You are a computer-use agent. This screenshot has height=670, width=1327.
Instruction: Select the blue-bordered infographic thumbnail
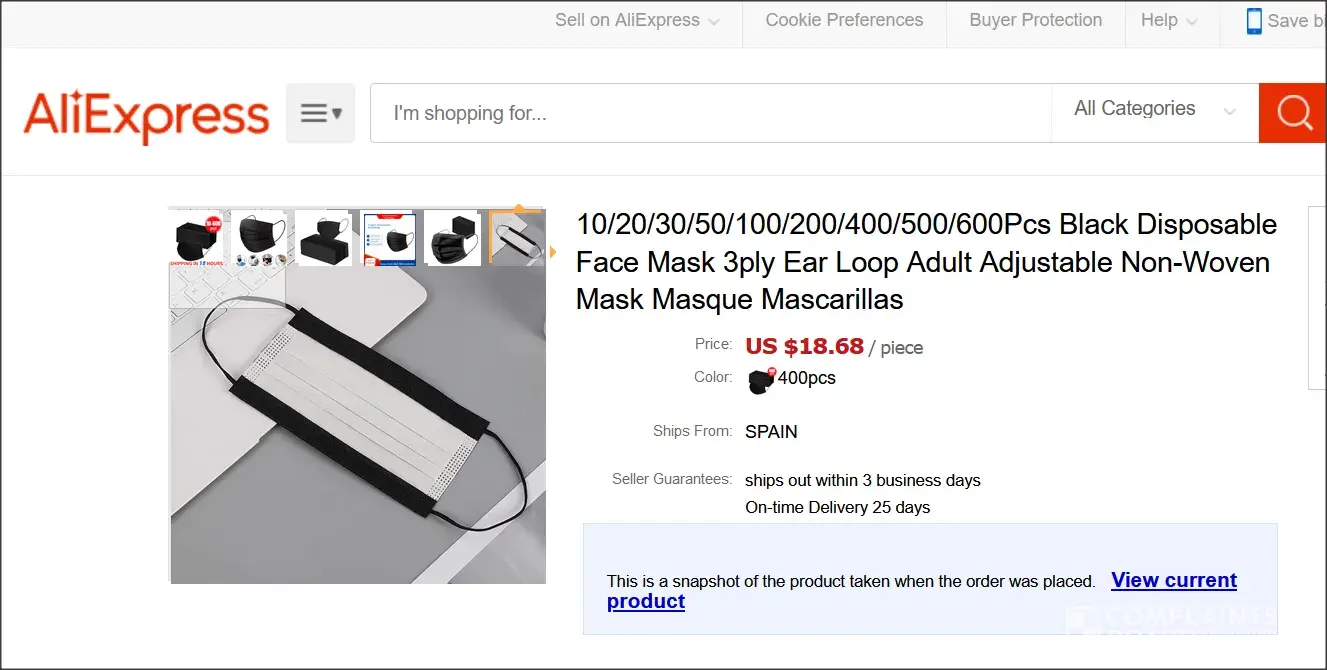388,238
